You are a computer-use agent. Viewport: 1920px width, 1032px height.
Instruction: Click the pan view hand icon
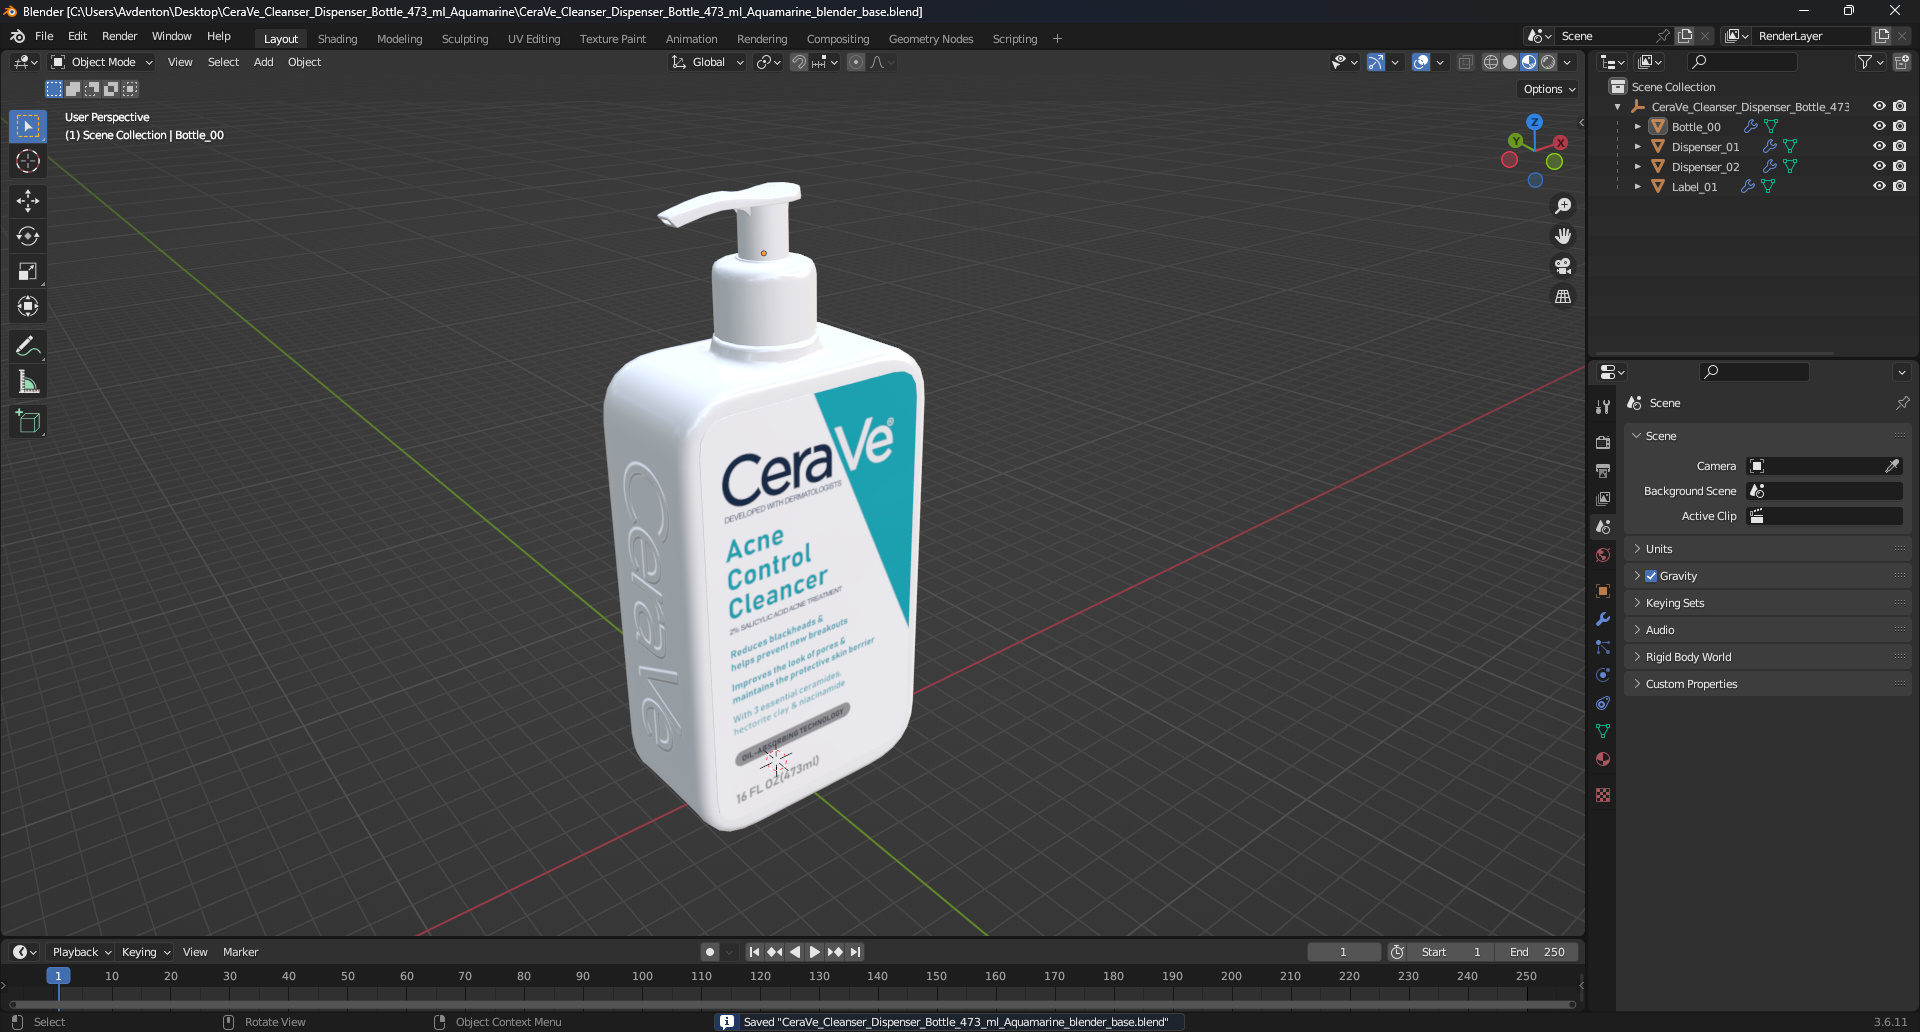click(1563, 236)
